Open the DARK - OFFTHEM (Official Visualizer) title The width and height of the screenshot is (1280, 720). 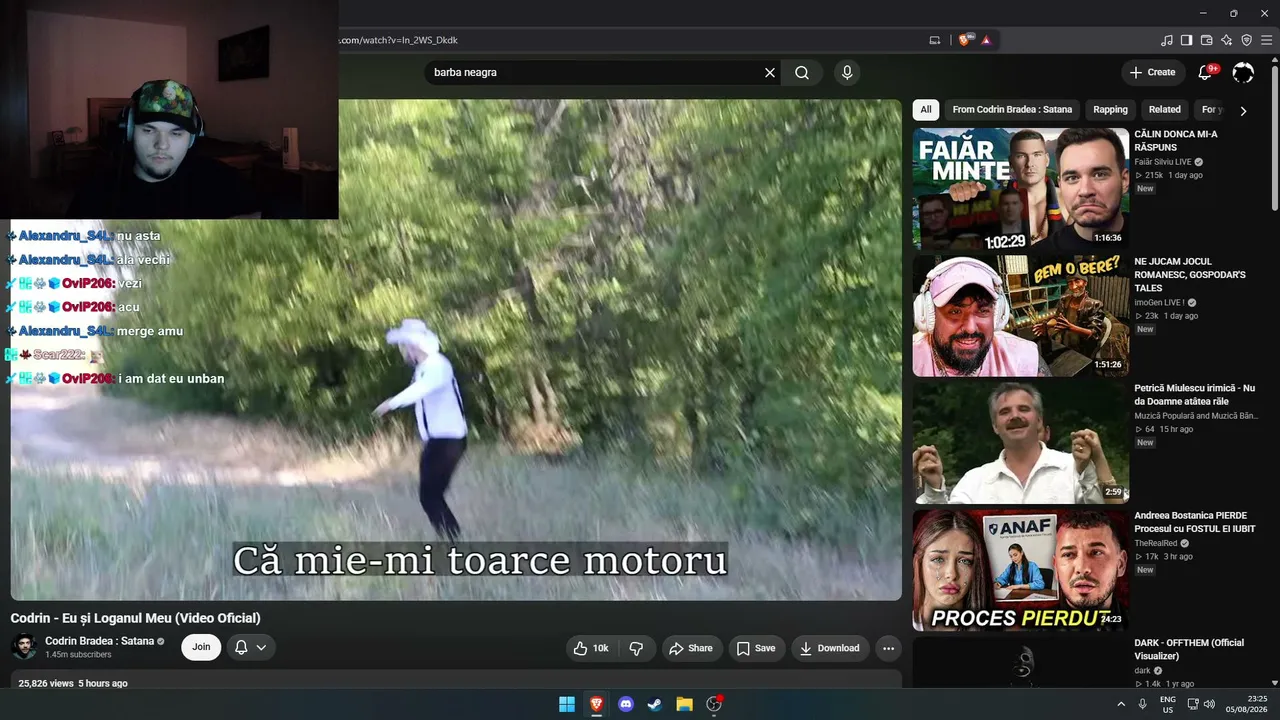[x=1189, y=649]
